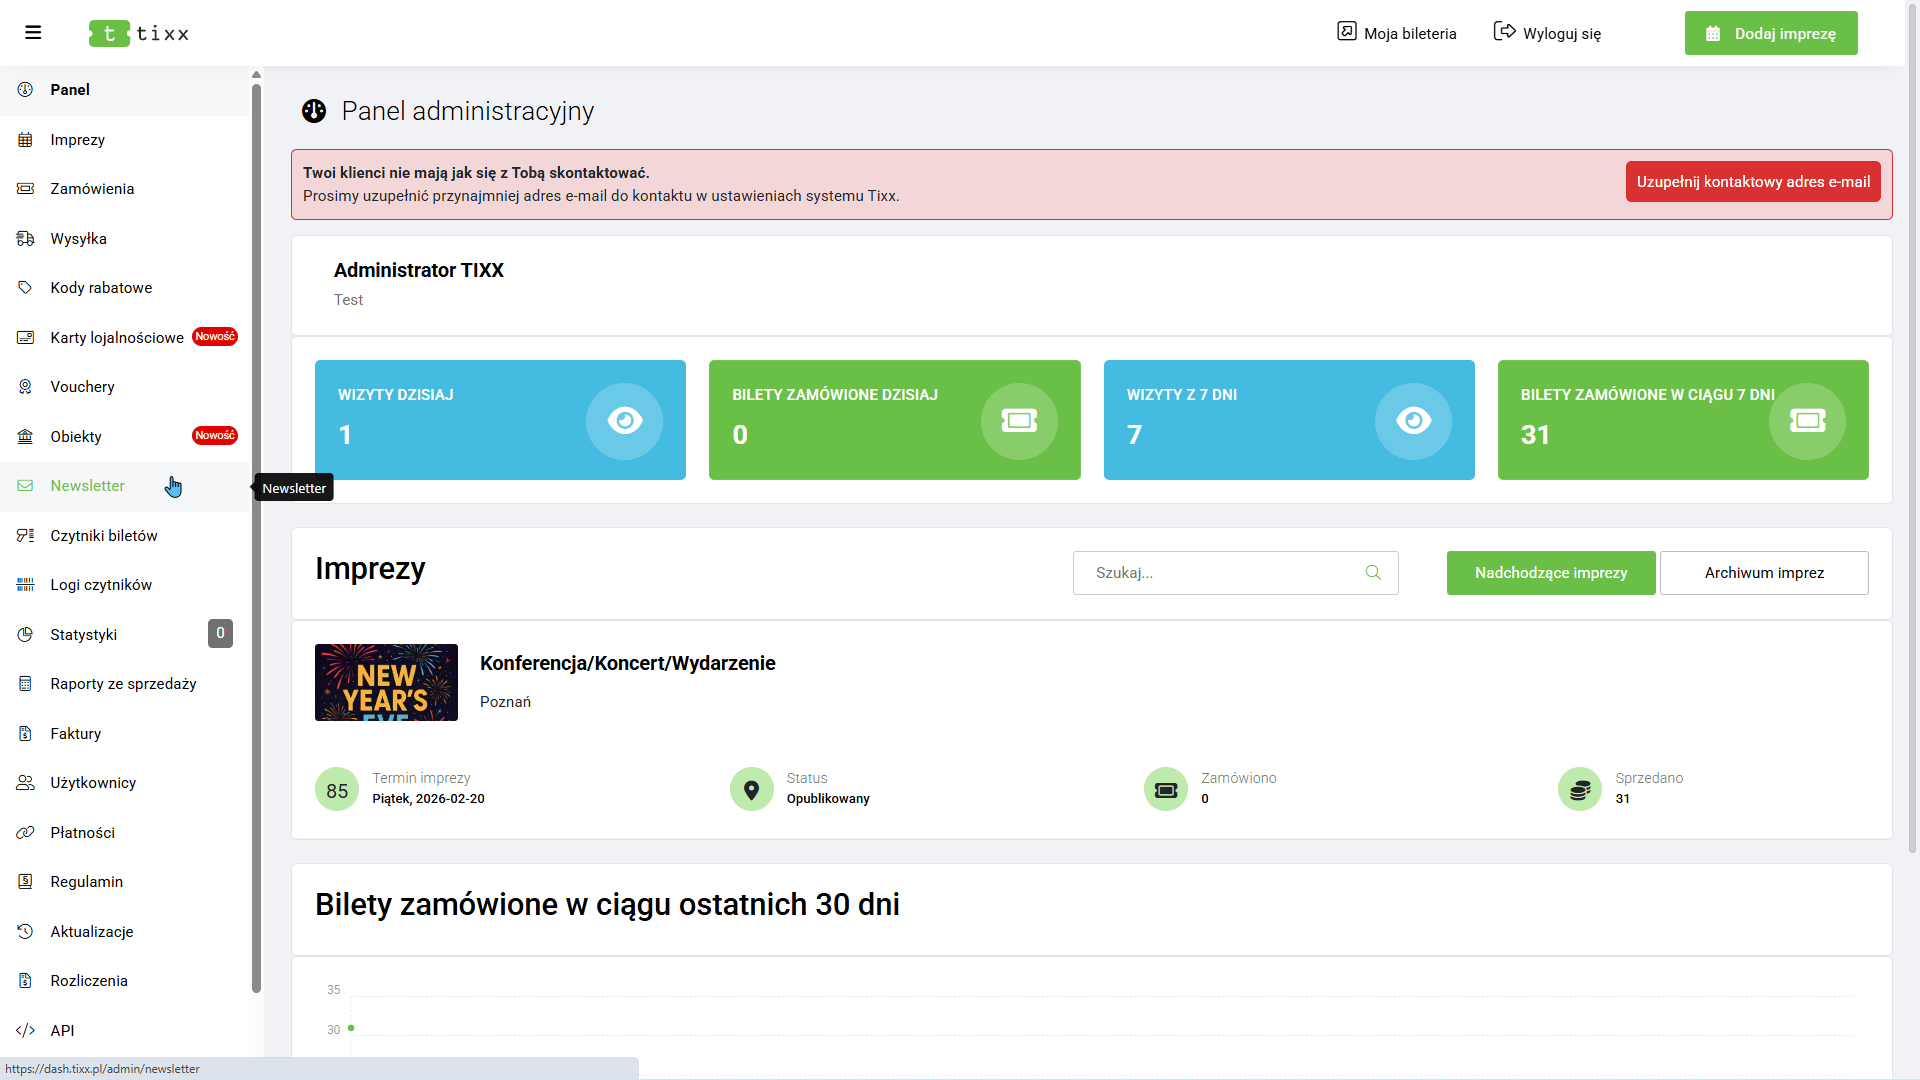The height and width of the screenshot is (1080, 1920).
Task: Click the map pin Status icon
Action: point(751,789)
